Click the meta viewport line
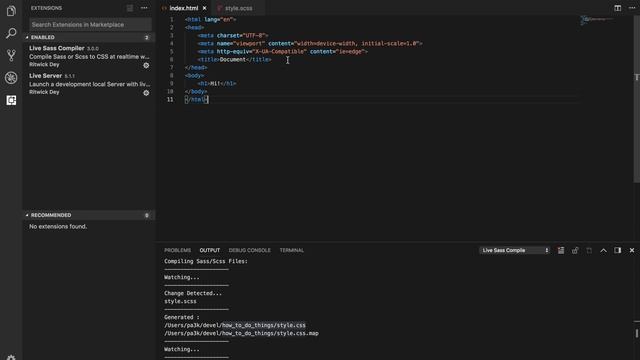 [310, 44]
